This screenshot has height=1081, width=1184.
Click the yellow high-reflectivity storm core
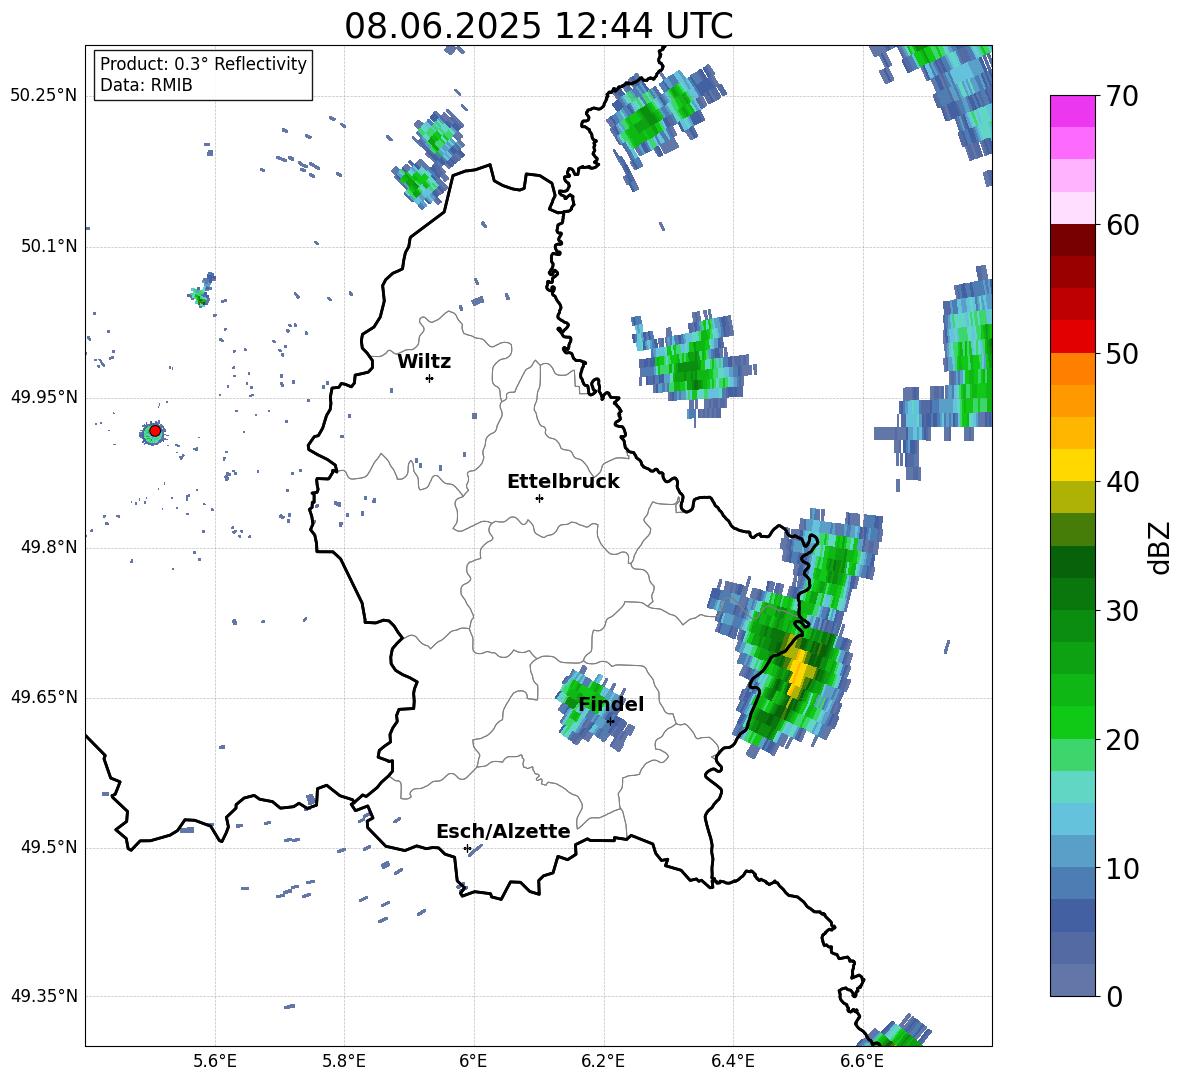(799, 670)
